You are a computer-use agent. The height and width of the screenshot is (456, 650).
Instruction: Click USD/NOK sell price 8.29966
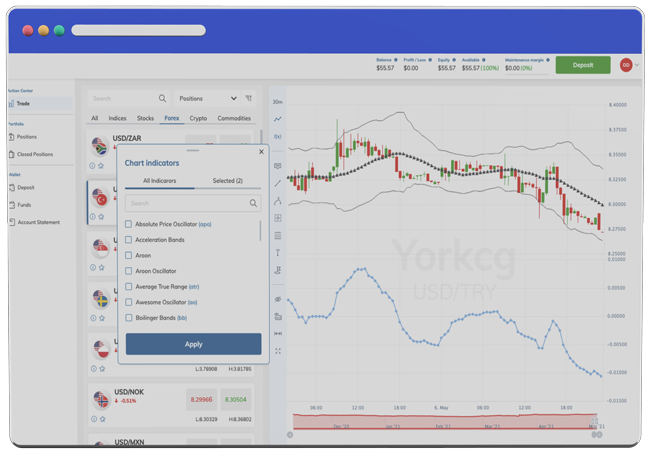[x=201, y=399]
